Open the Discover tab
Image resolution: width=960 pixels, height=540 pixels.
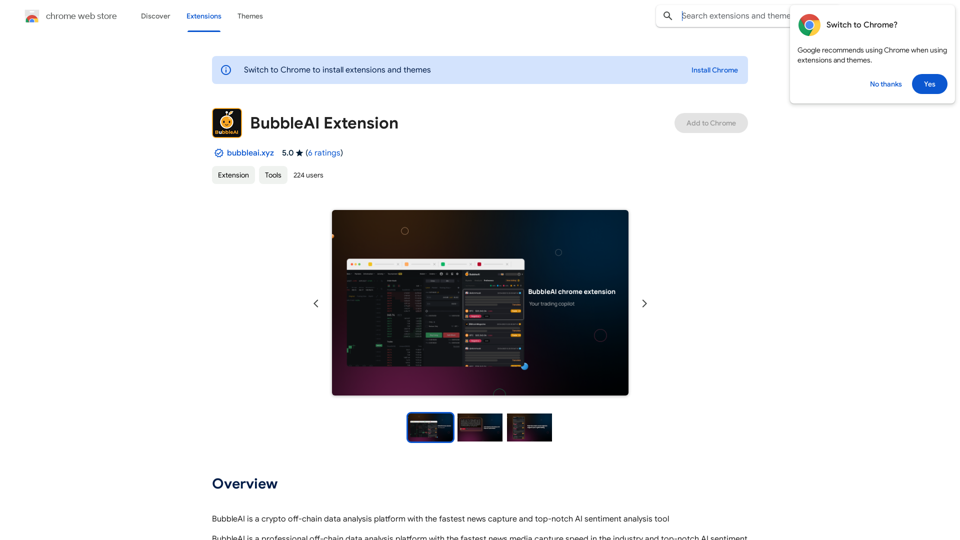(156, 16)
